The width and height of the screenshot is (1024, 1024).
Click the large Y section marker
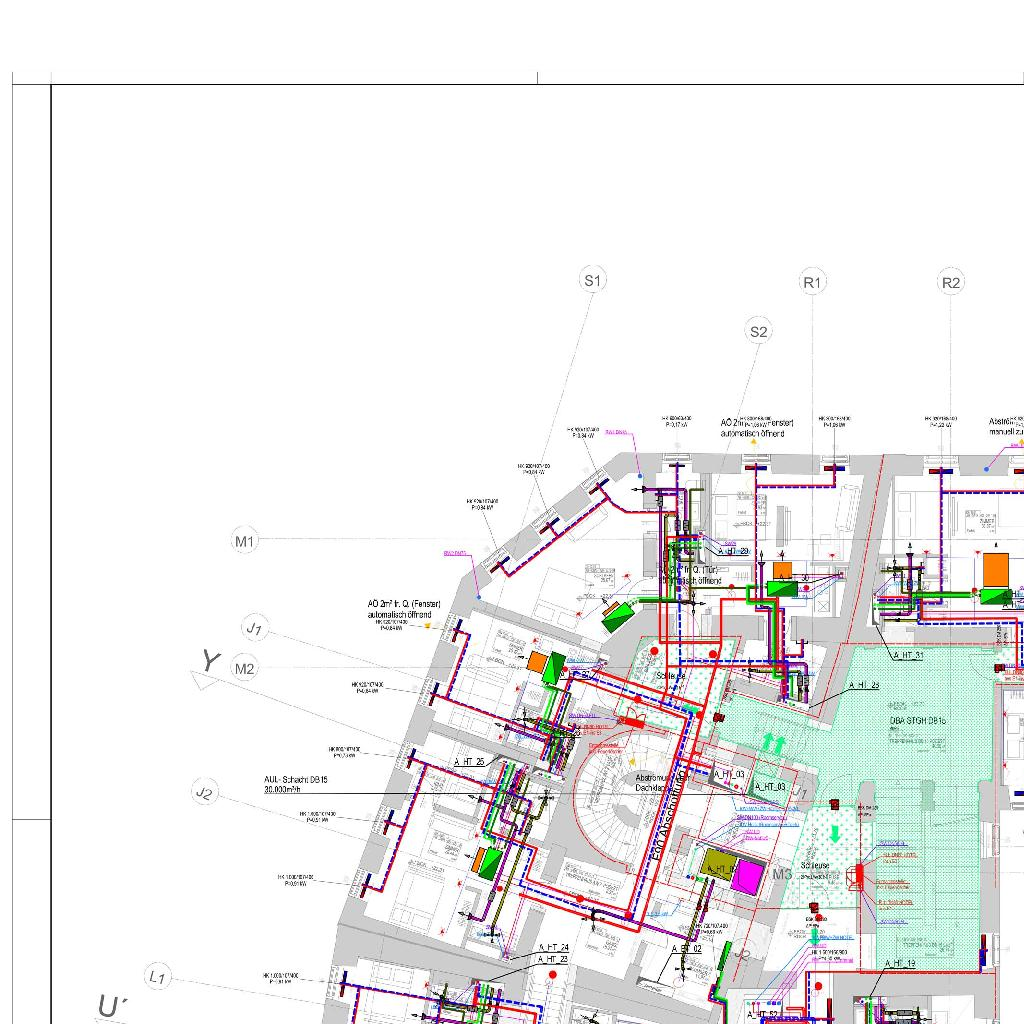point(209,661)
